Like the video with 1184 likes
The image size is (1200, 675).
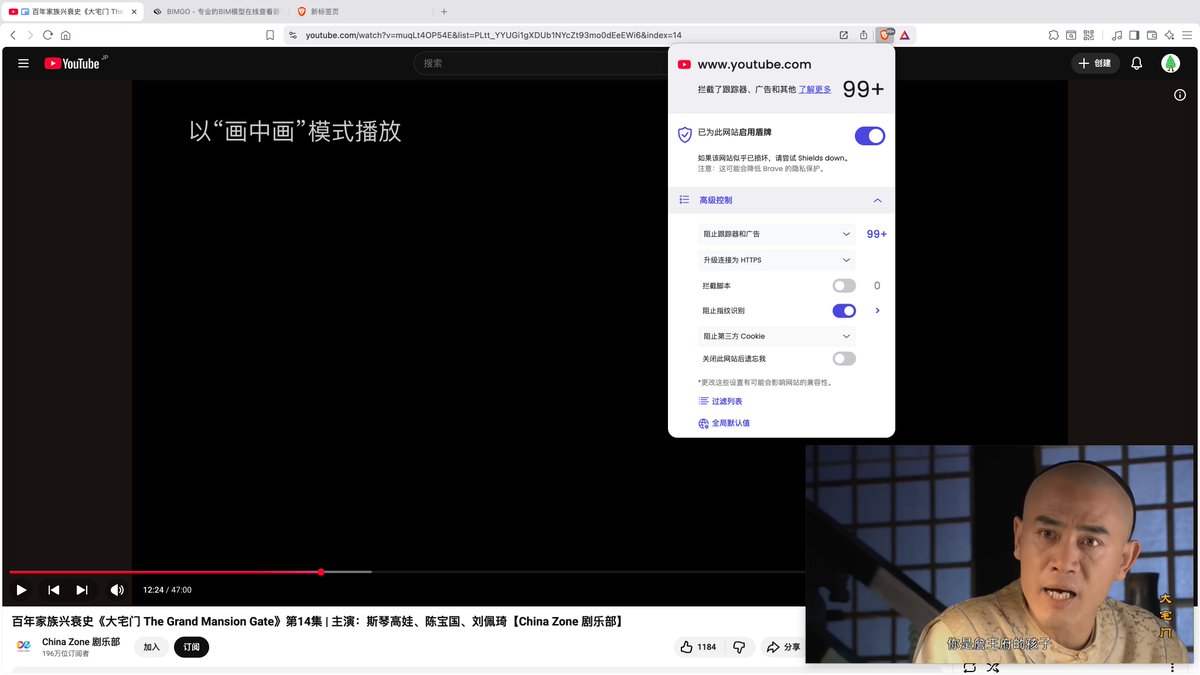(x=699, y=647)
